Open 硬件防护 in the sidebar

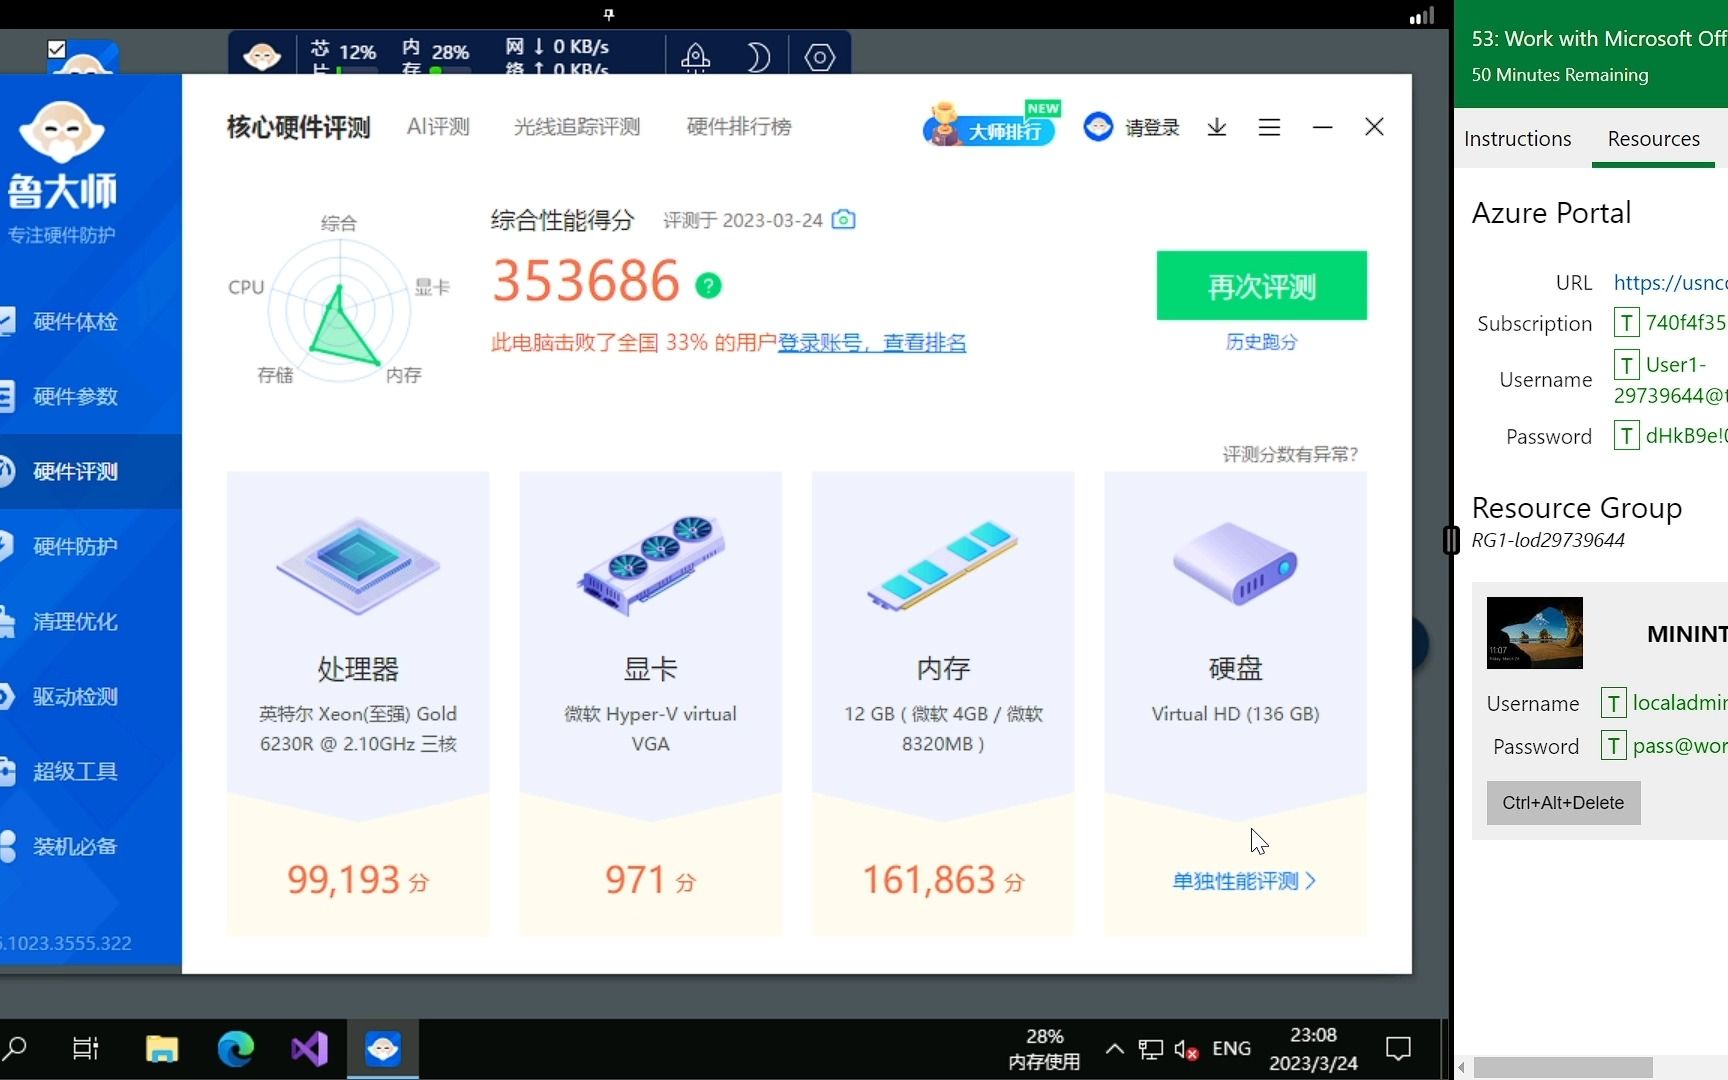pyautogui.click(x=76, y=547)
